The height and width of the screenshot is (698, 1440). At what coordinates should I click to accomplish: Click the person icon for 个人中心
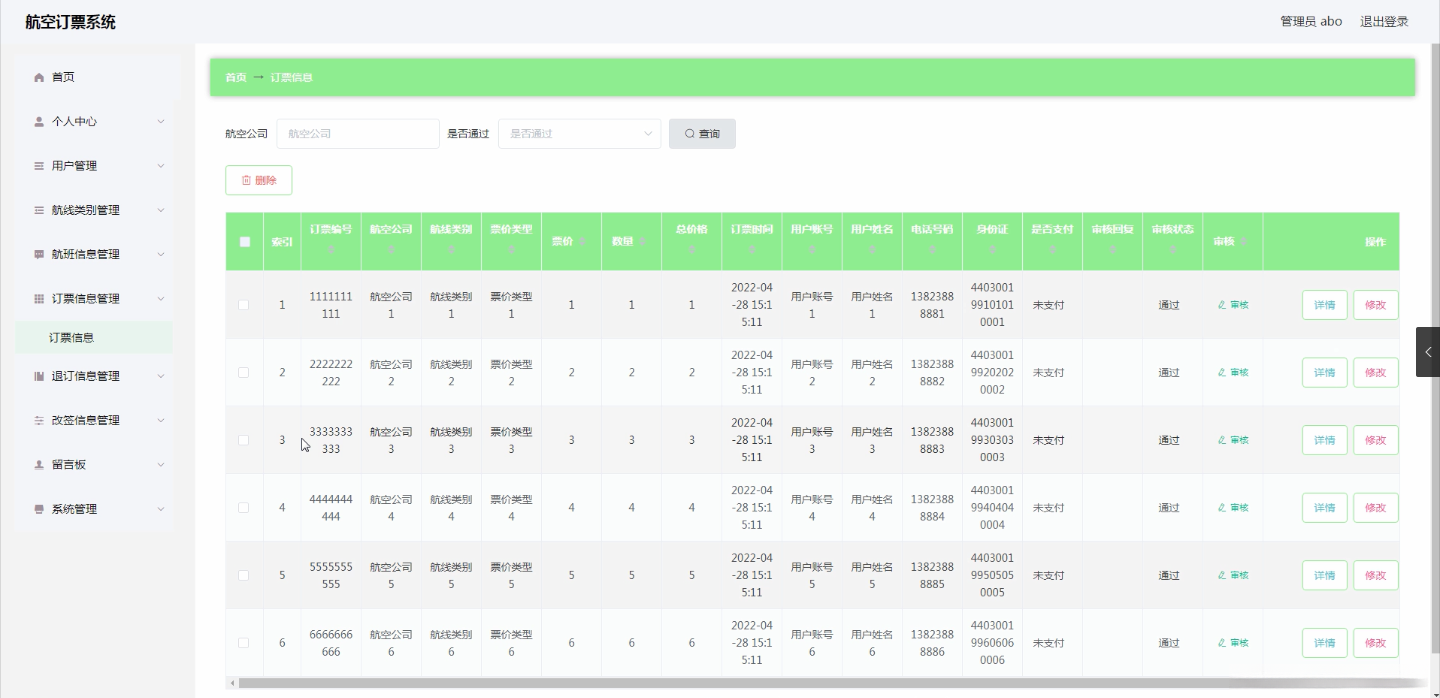(39, 121)
